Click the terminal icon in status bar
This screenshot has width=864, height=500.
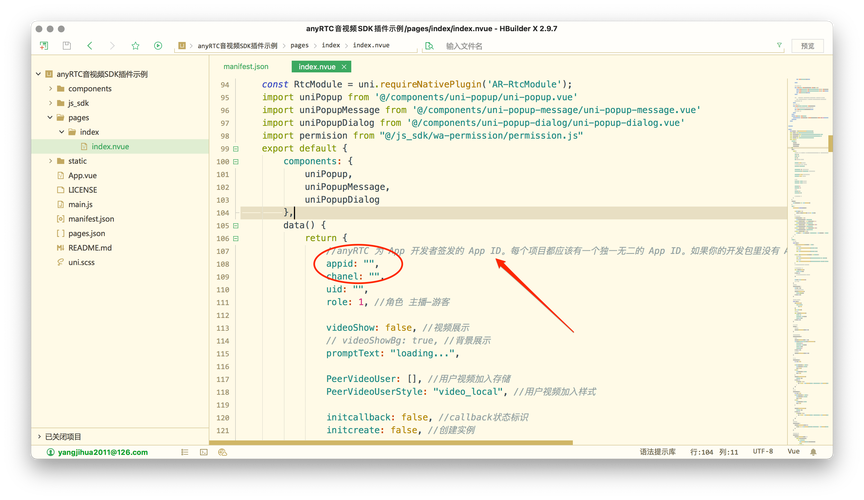204,452
